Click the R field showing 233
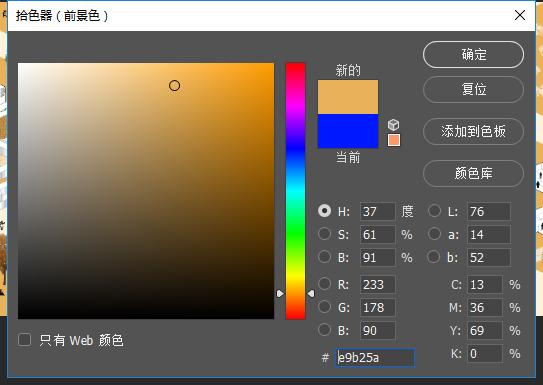Viewport: 543px width, 385px height. click(377, 285)
